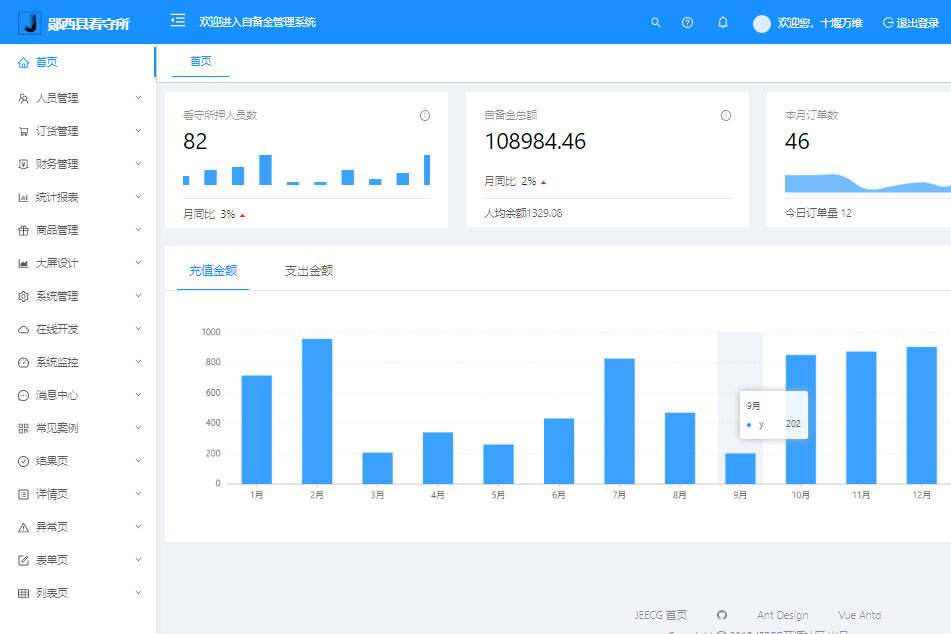The width and height of the screenshot is (951, 634).
Task: Expand the 统计报表 menu chevron
Action: point(138,197)
